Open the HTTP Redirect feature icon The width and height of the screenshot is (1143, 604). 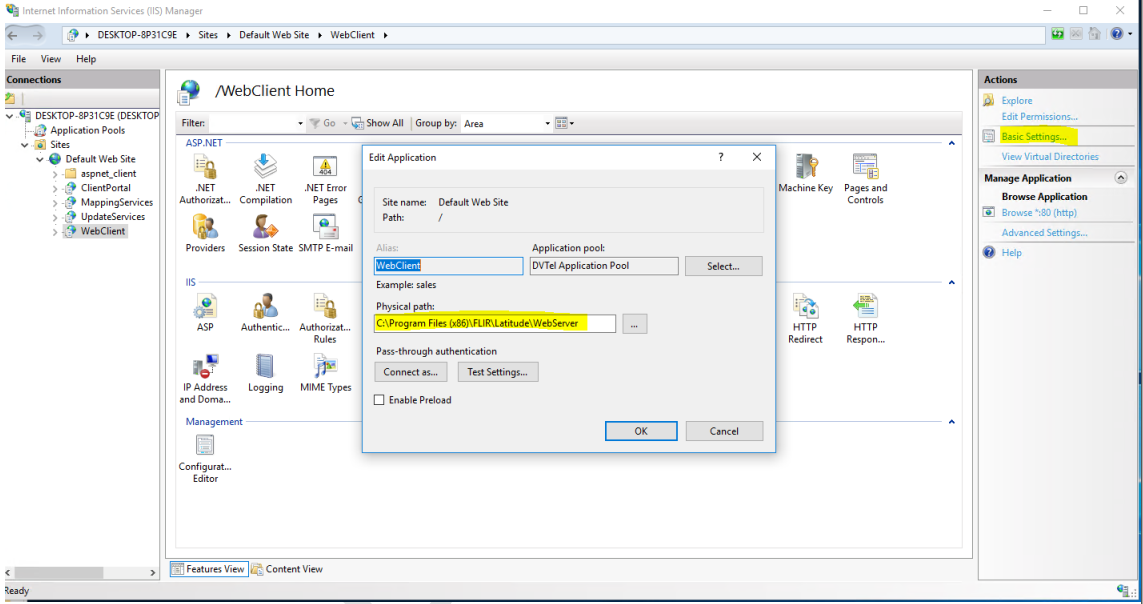[x=805, y=308]
